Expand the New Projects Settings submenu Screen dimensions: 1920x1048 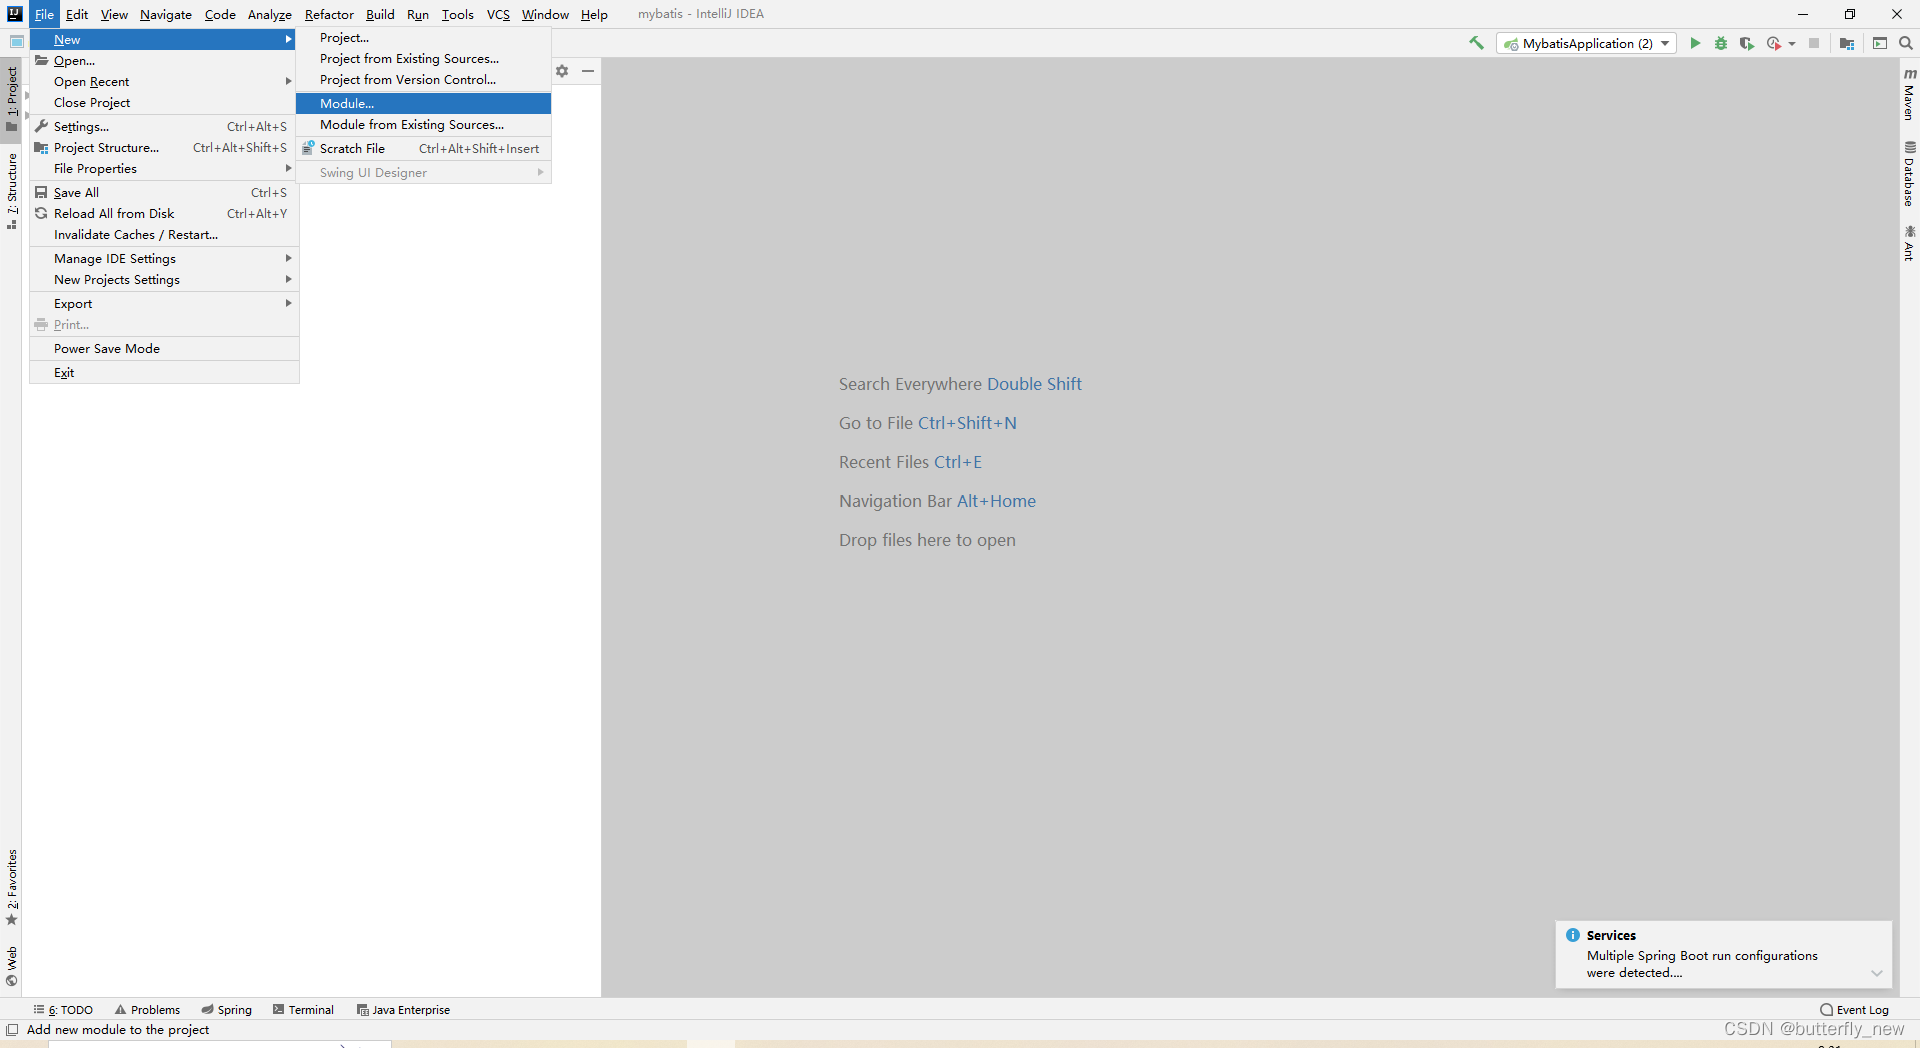click(x=164, y=280)
